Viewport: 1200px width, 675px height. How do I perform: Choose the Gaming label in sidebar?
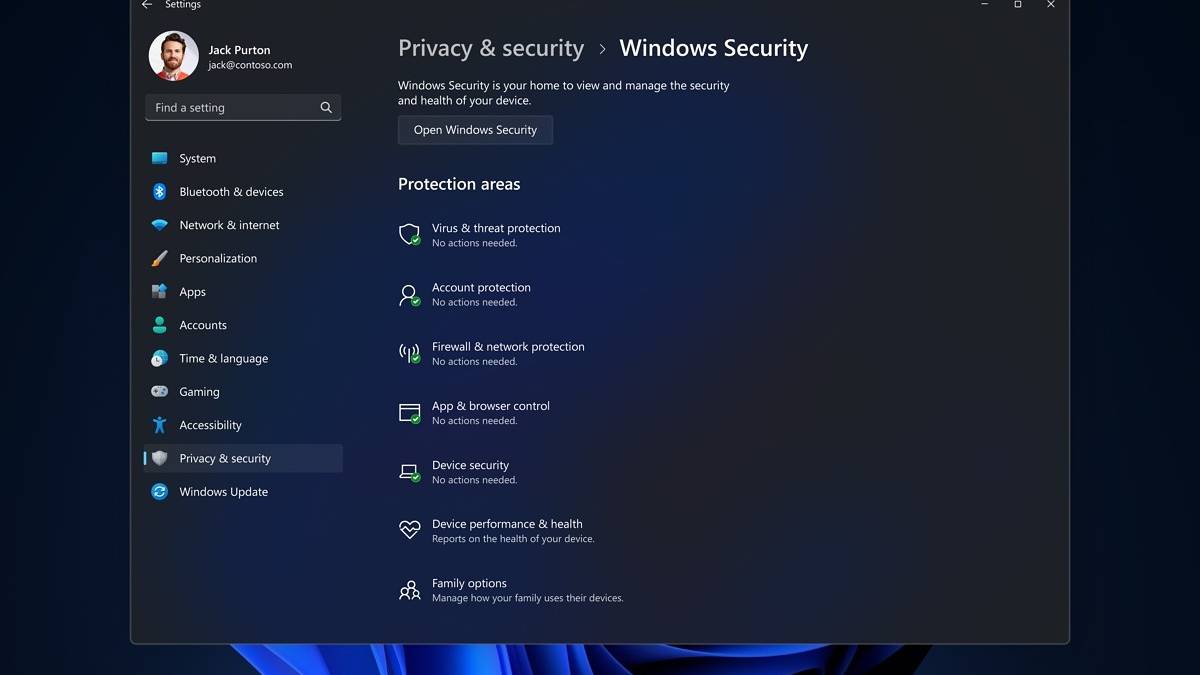199,392
